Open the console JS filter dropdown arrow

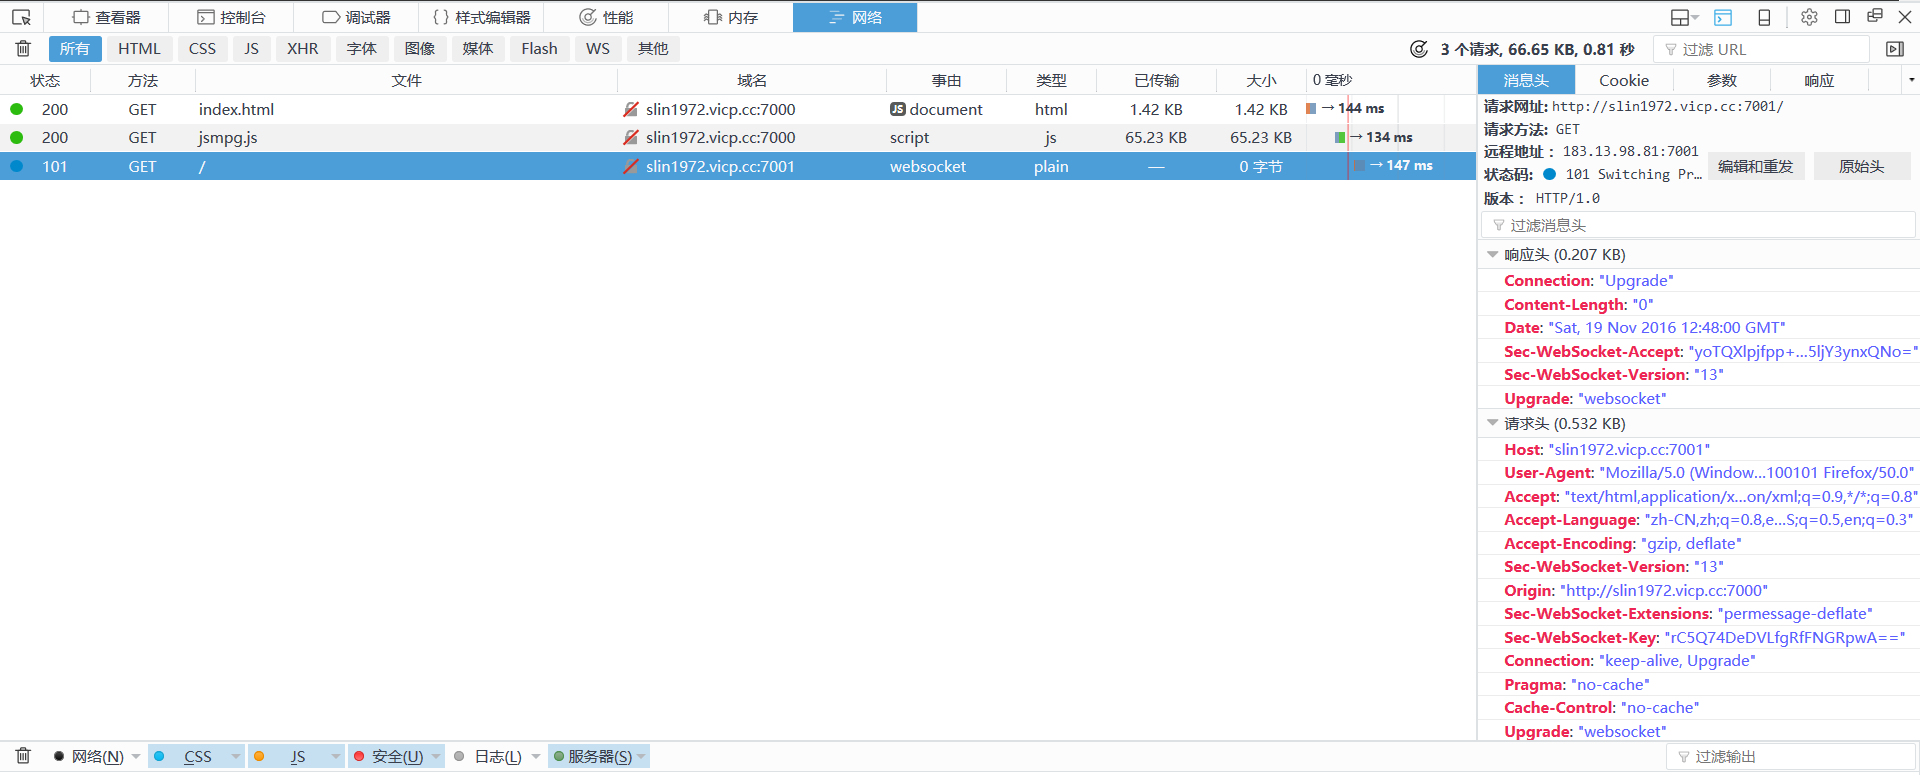tap(335, 756)
